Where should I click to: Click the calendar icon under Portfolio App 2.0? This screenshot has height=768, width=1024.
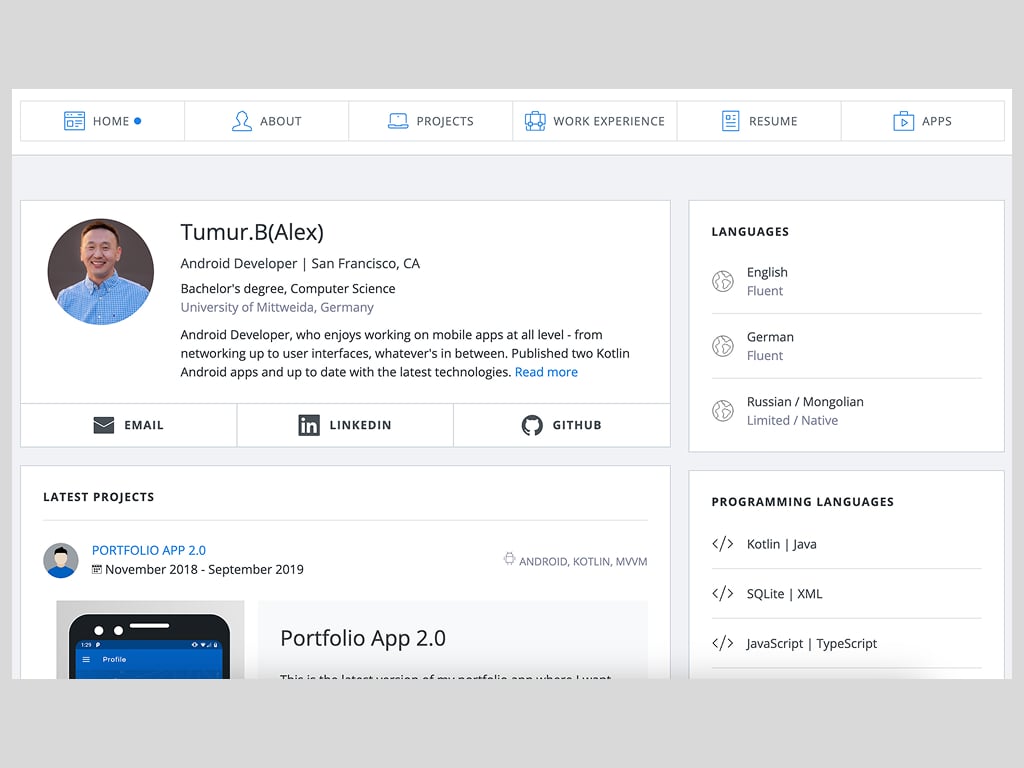tap(95, 568)
